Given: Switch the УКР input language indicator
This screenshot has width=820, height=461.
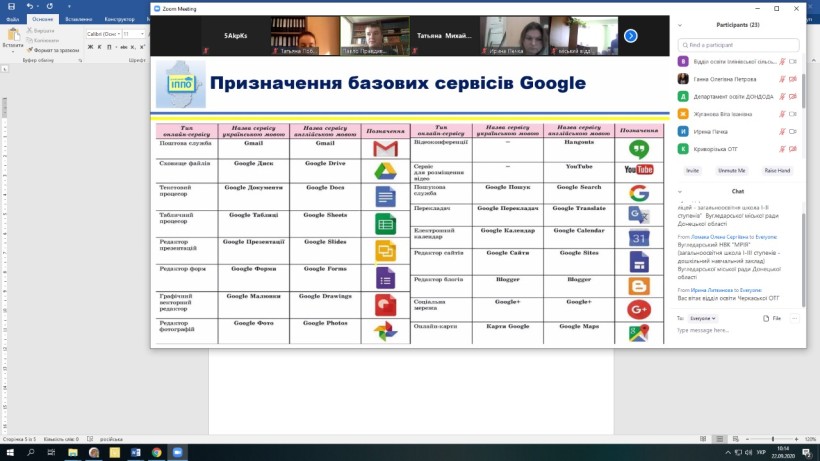Looking at the screenshot, I should coord(761,453).
